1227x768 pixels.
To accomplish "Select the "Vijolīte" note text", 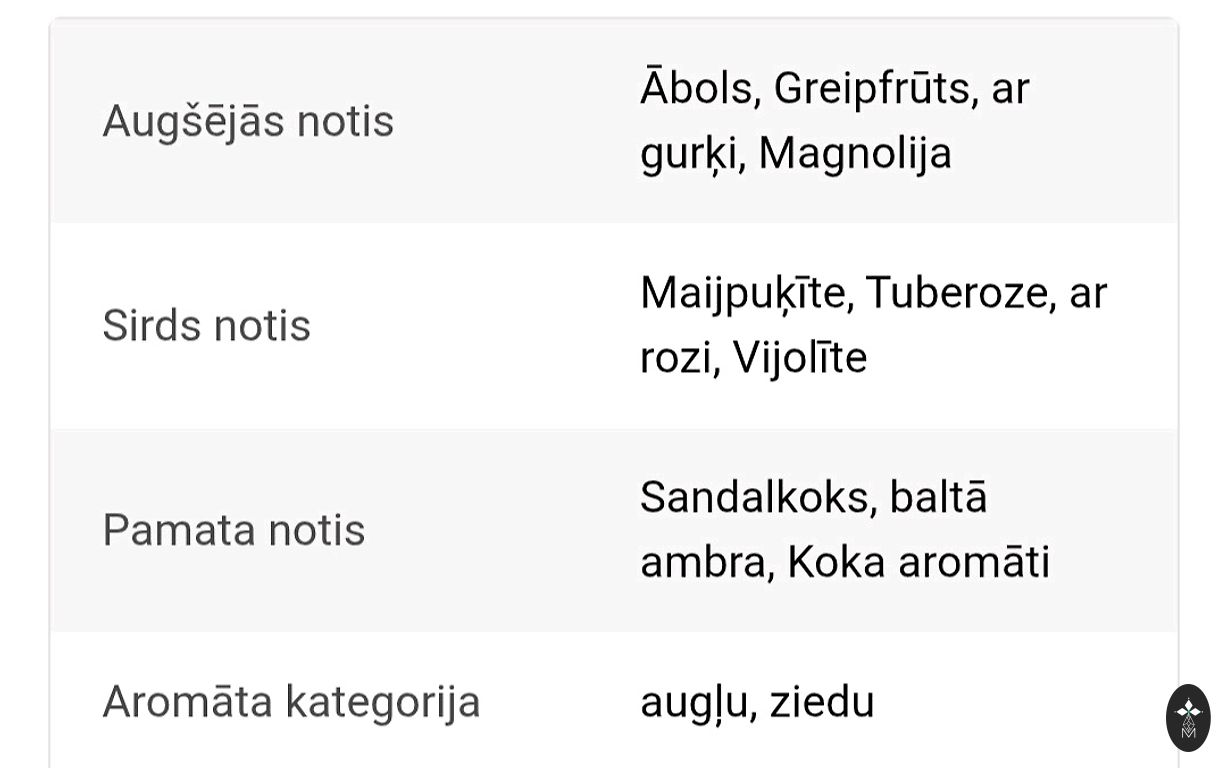I will 799,358.
